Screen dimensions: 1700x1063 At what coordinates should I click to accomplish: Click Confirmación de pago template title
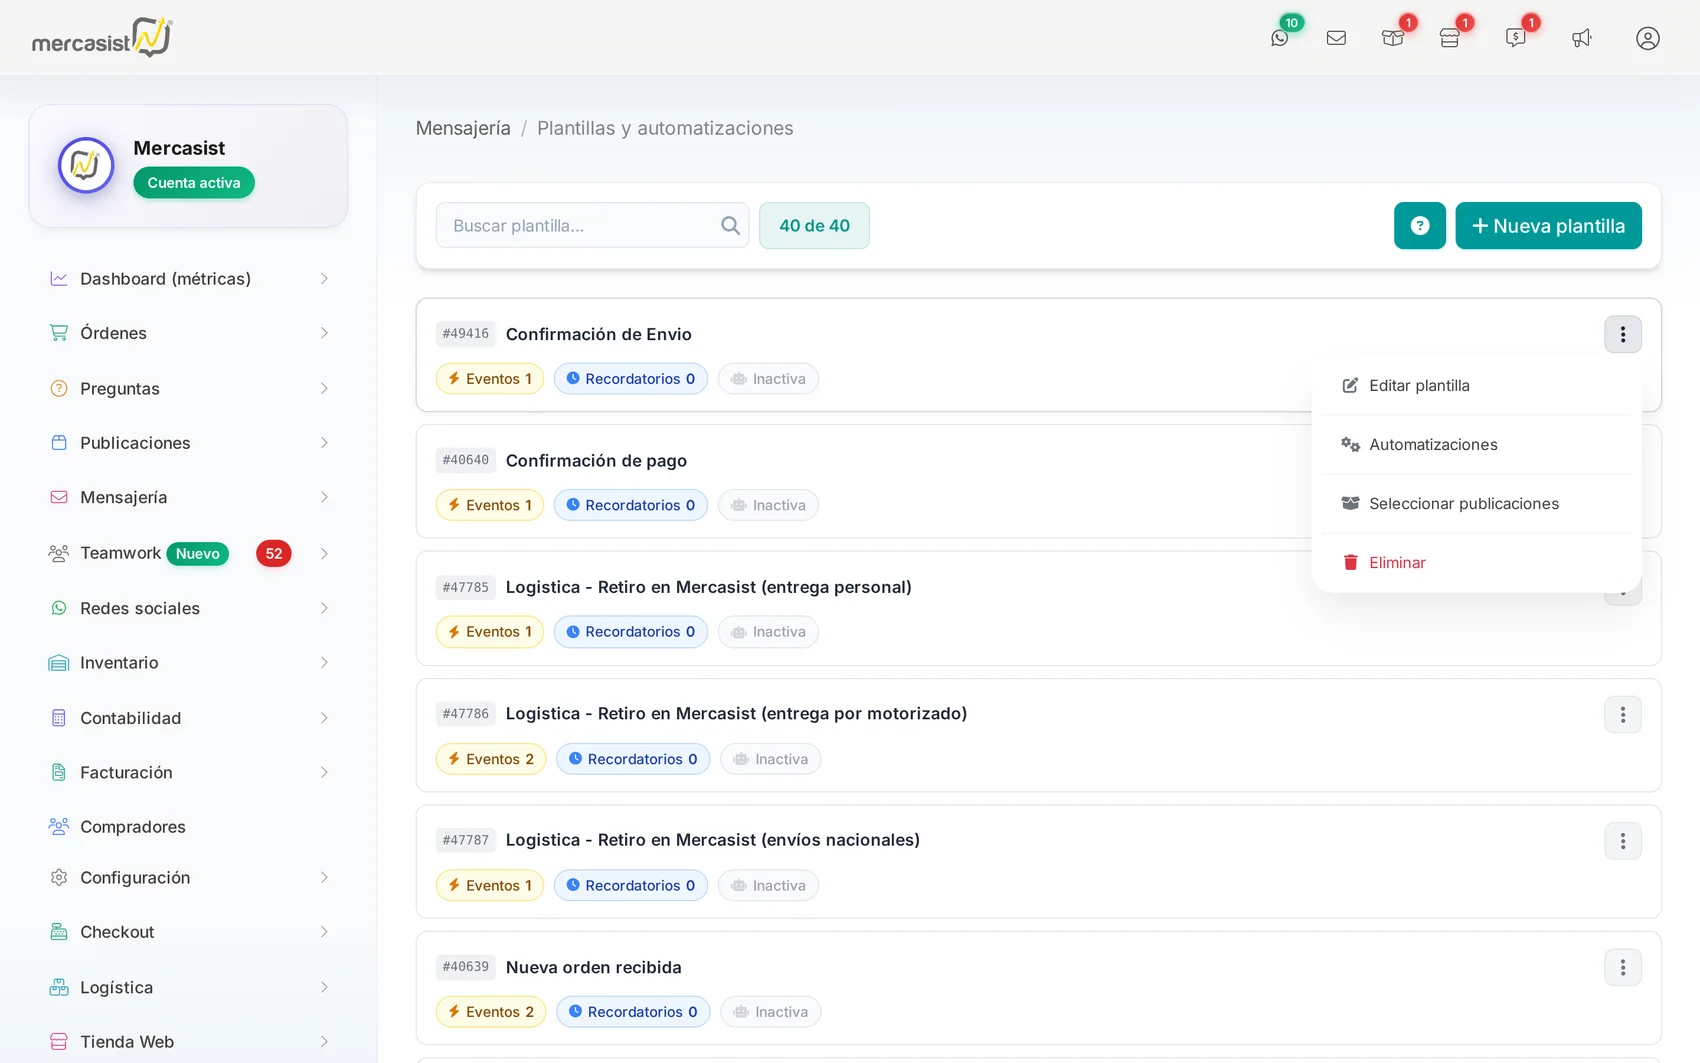596,461
